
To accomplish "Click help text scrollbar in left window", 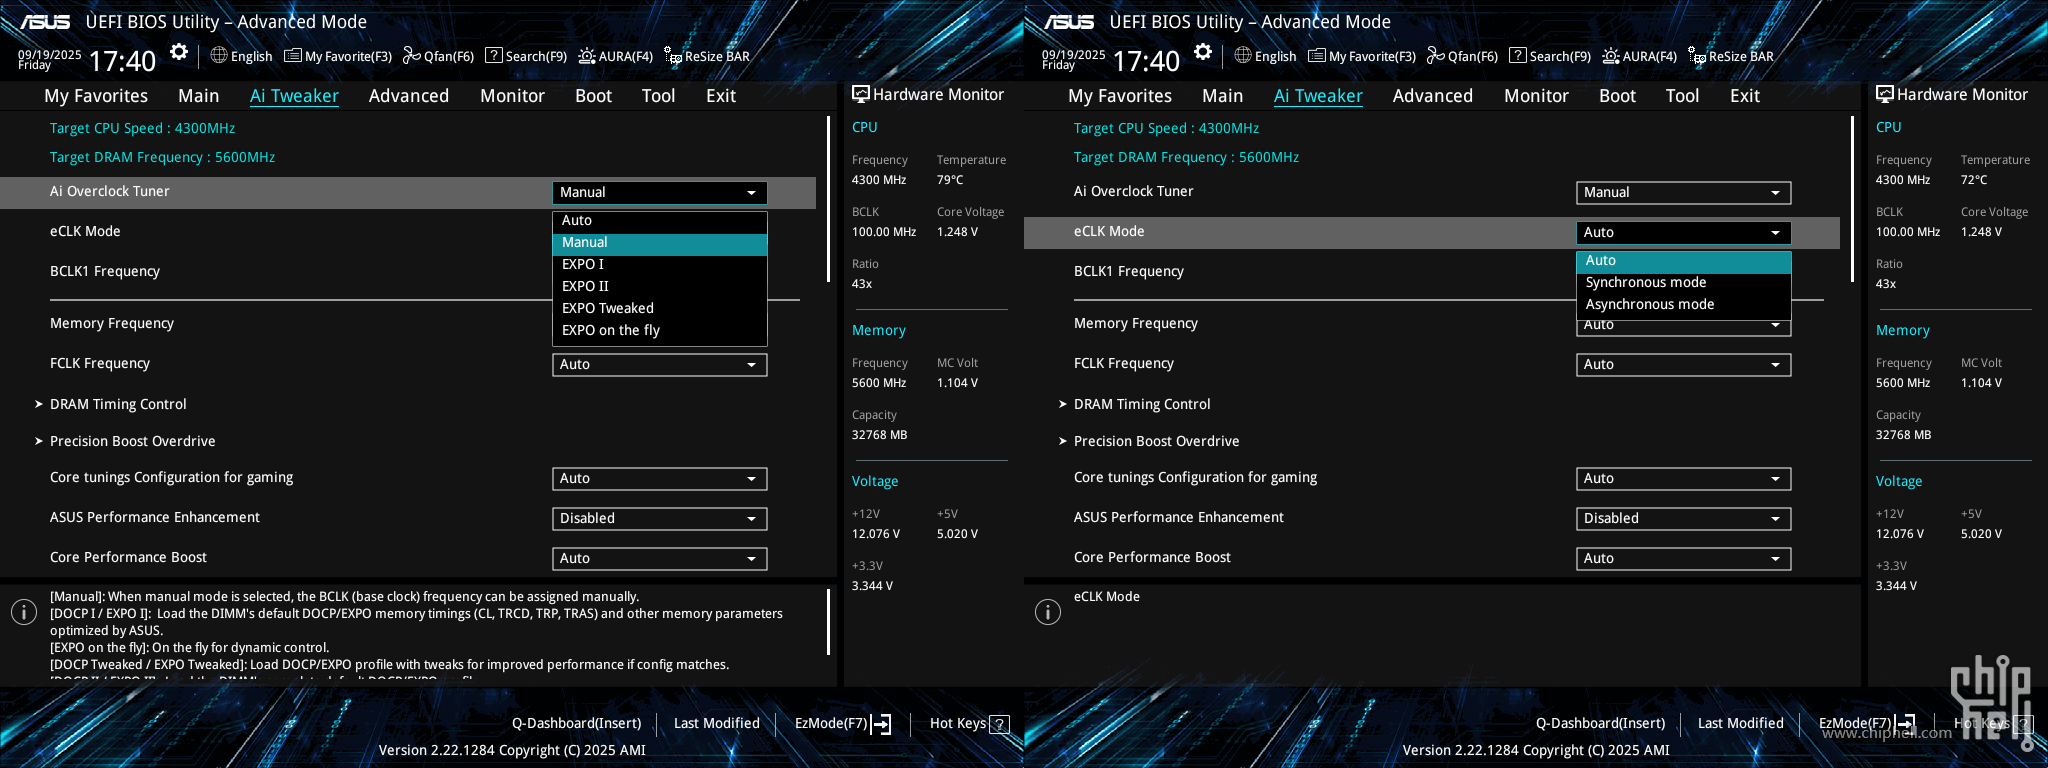I will 828,622.
